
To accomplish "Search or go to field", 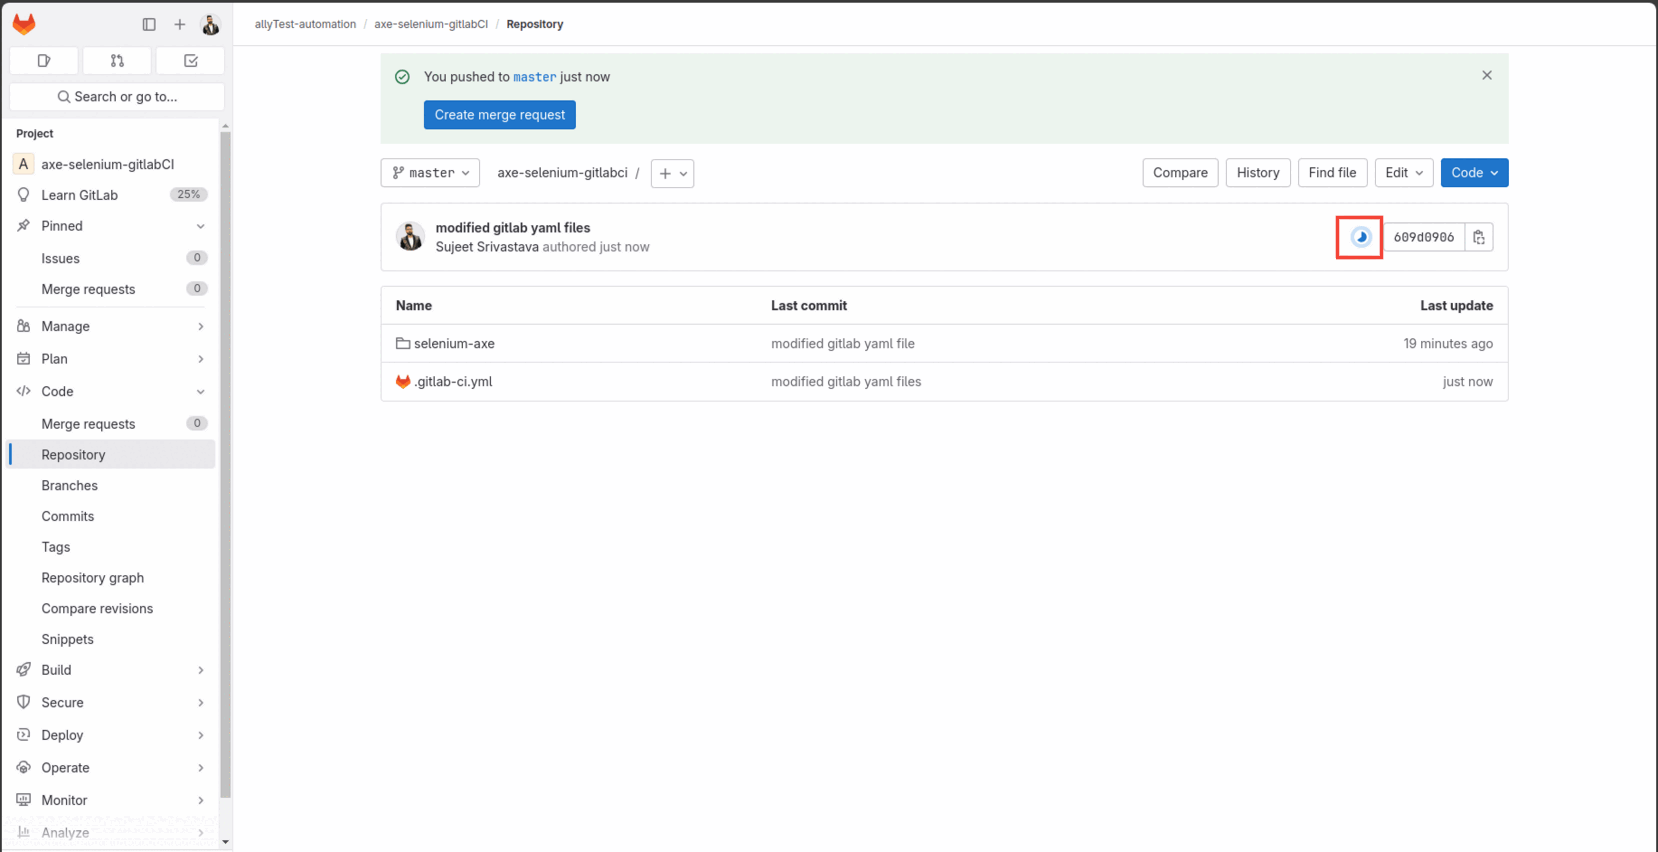I will click(117, 97).
